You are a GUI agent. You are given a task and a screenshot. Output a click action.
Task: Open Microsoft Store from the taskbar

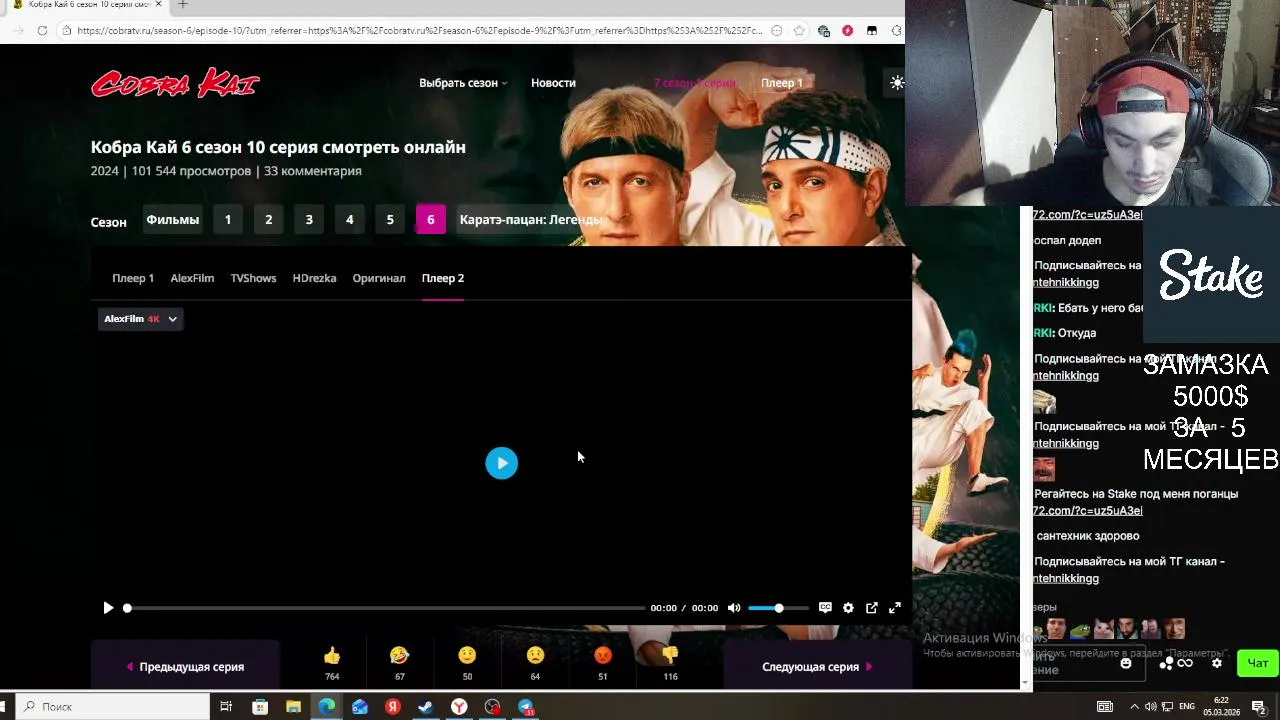[x=260, y=707]
